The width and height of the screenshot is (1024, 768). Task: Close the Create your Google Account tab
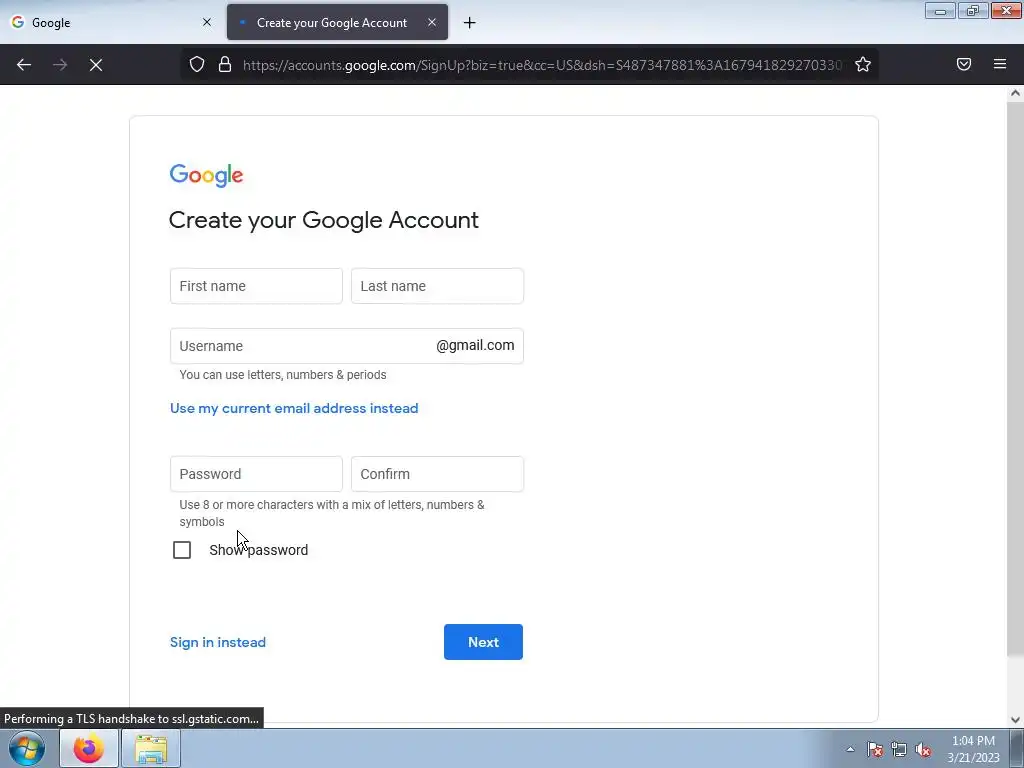tap(432, 22)
